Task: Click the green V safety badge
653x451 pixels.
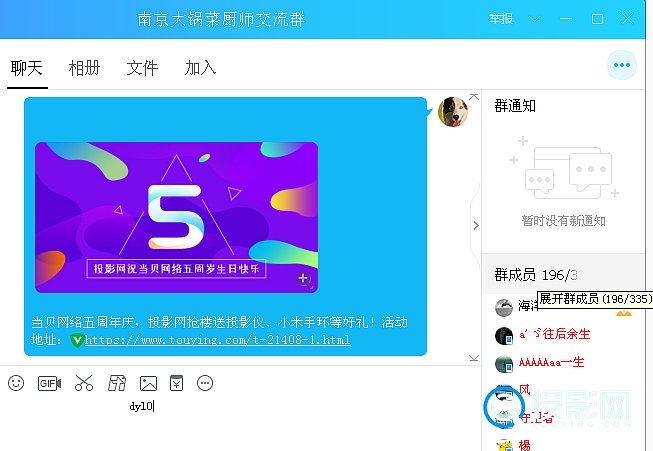Action: (77, 340)
